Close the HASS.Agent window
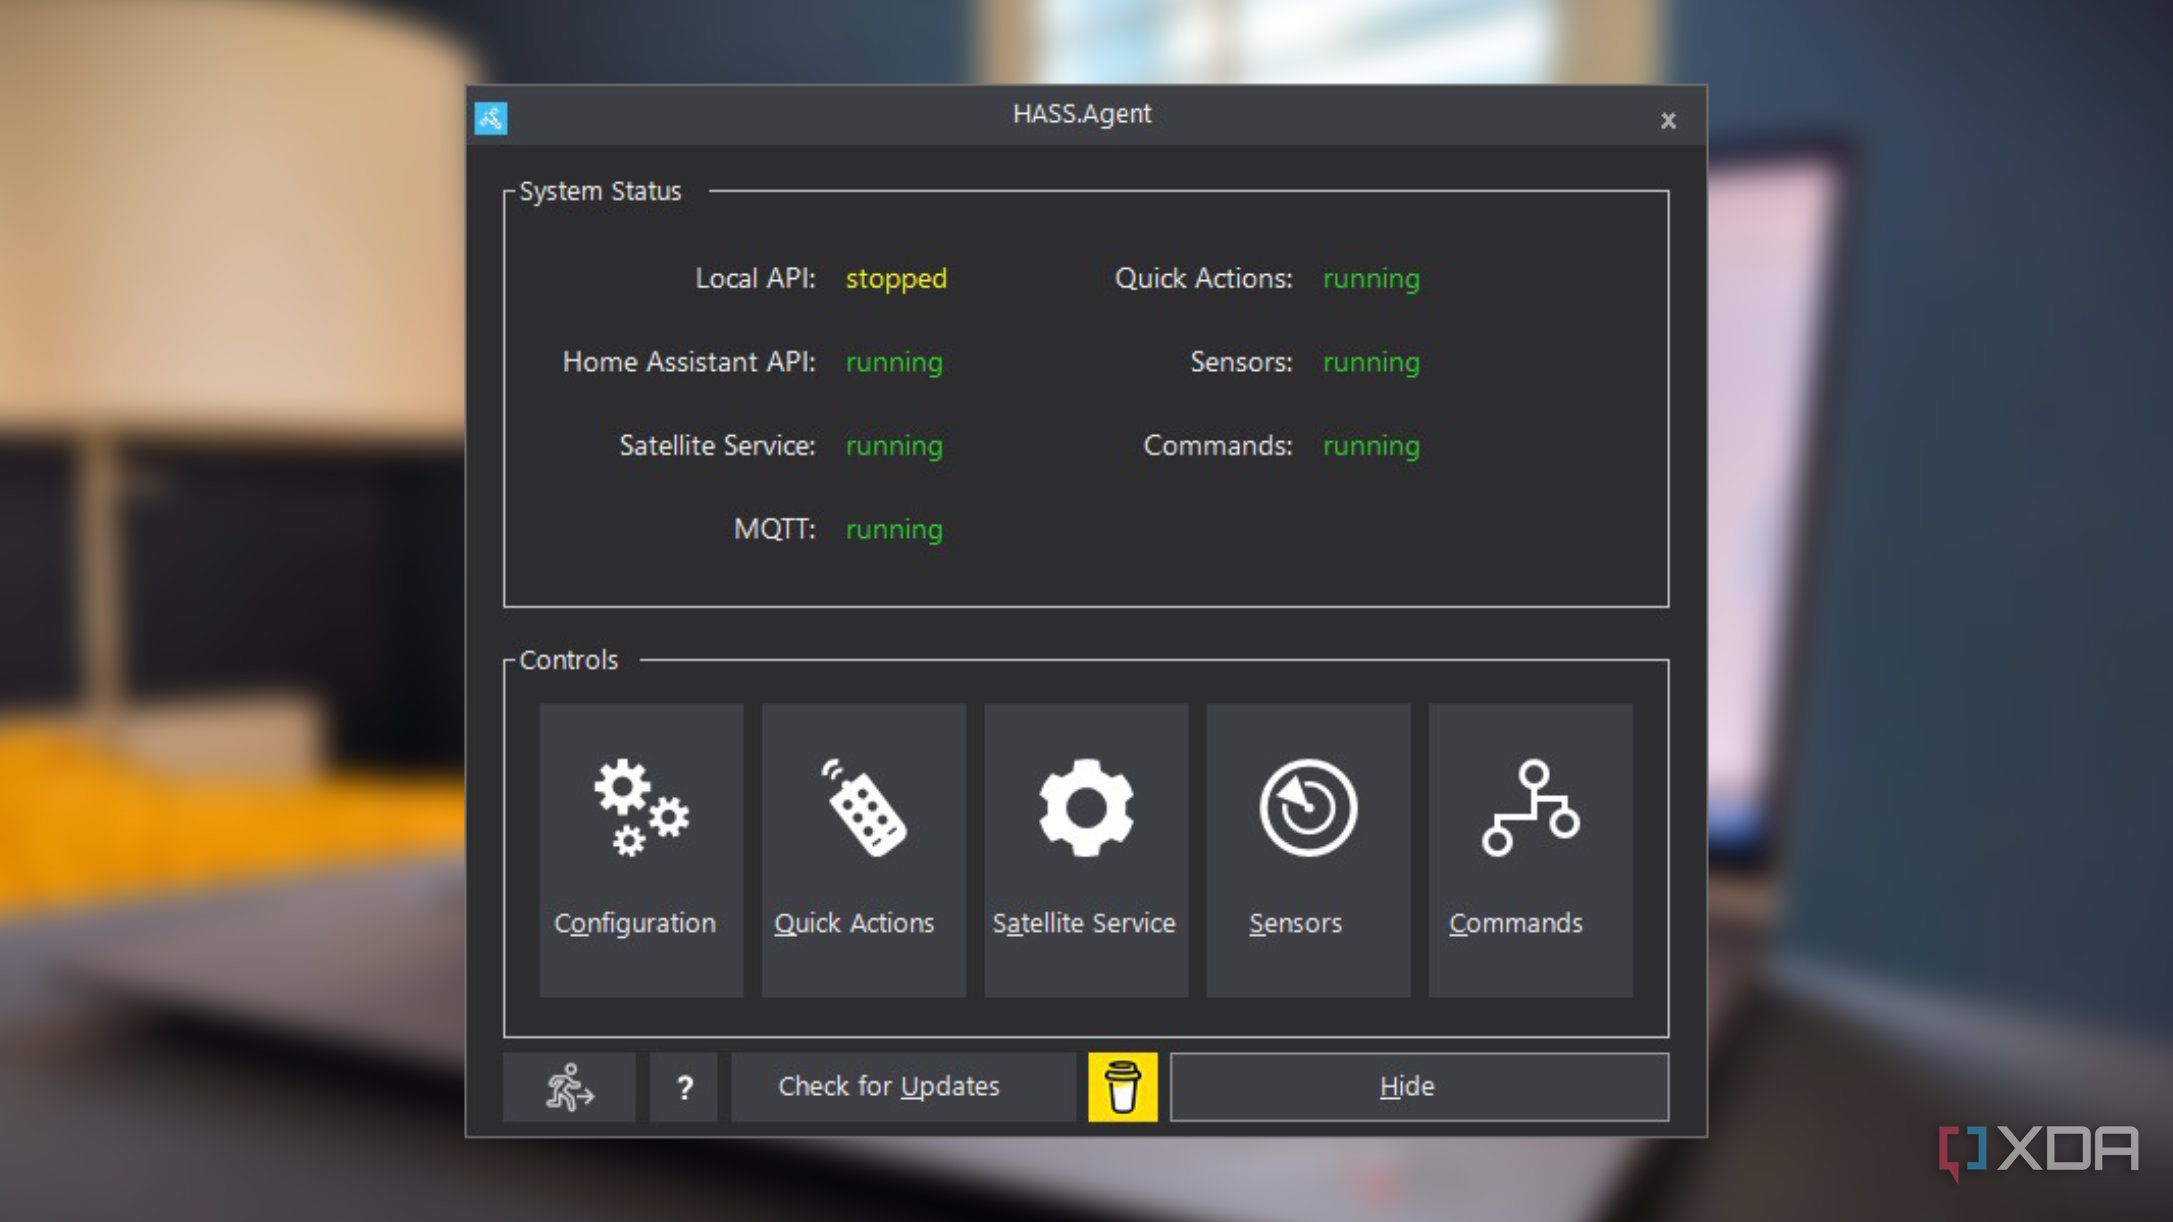Viewport: 2173px width, 1222px height. tap(1668, 120)
